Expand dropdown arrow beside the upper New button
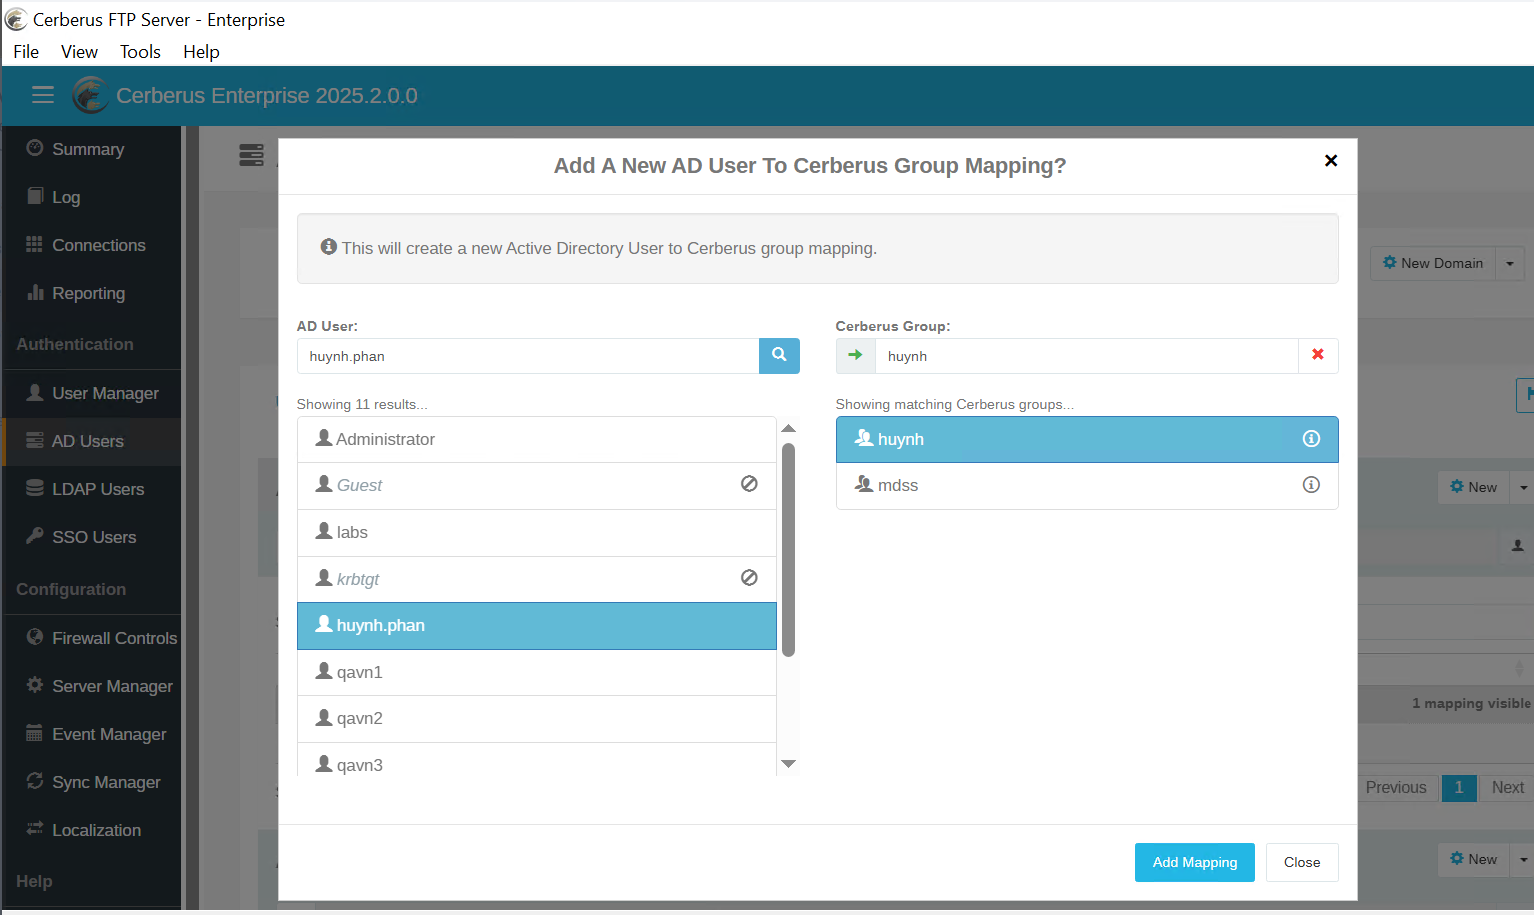This screenshot has height=915, width=1534. [1522, 487]
